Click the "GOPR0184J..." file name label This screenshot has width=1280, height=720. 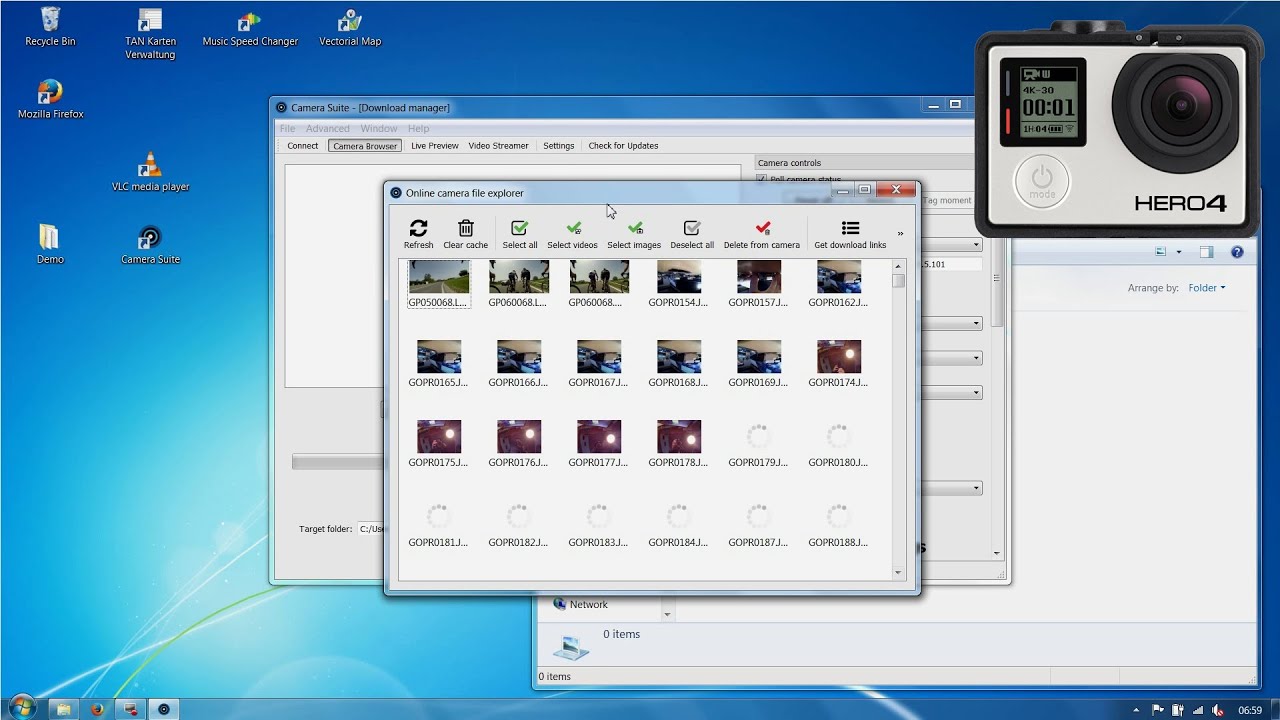pyautogui.click(x=678, y=543)
